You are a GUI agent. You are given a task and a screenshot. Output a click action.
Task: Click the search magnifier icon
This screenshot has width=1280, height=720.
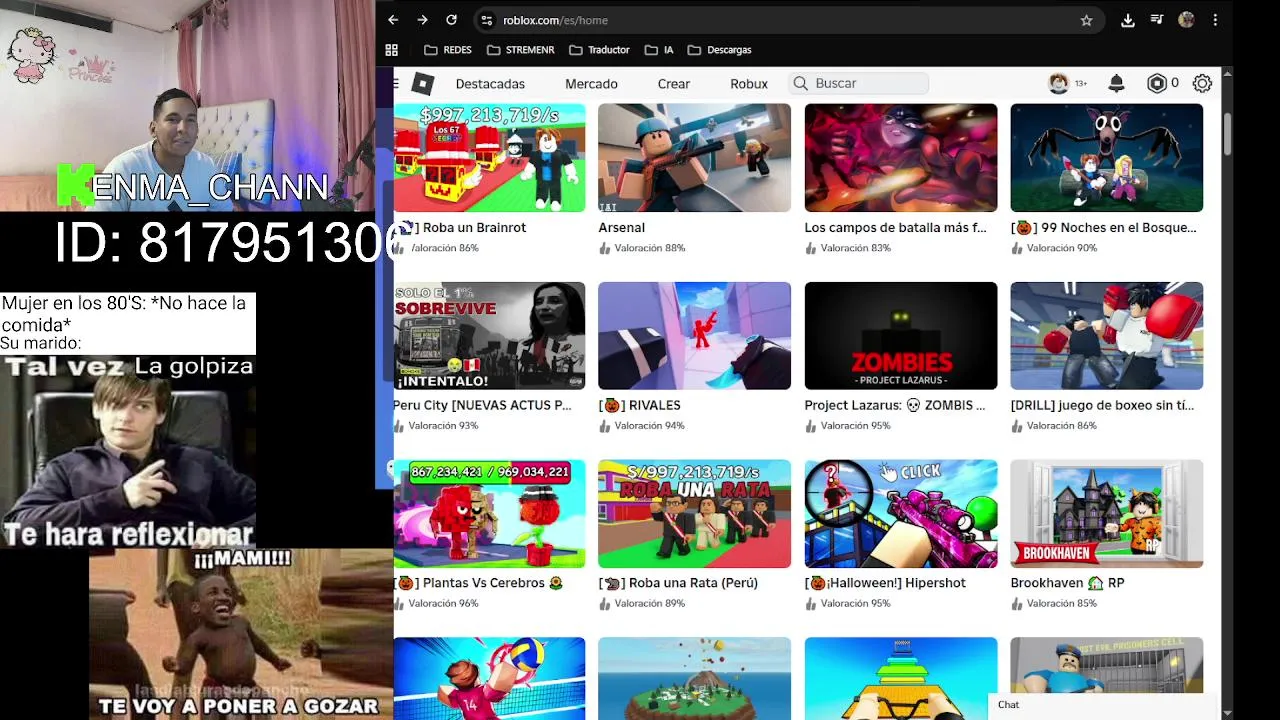(x=800, y=84)
